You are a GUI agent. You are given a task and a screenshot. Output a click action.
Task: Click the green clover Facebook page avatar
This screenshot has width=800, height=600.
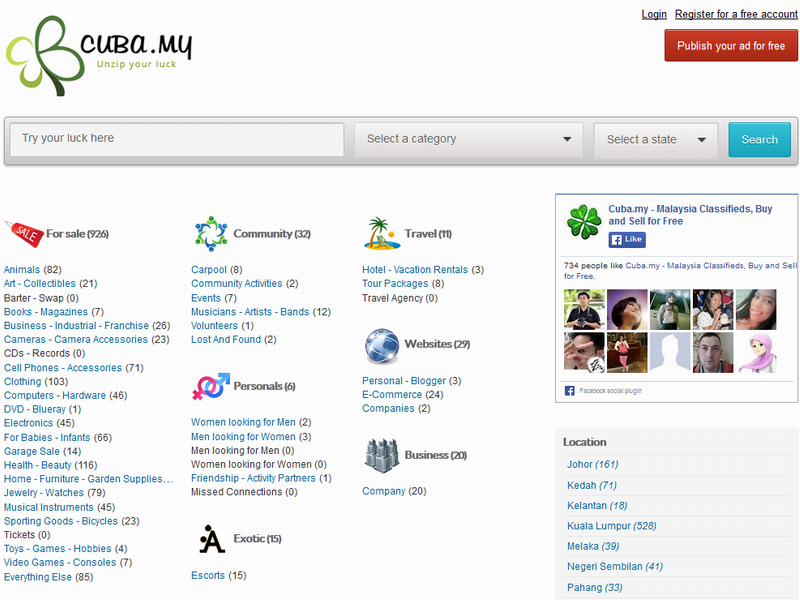coord(584,222)
